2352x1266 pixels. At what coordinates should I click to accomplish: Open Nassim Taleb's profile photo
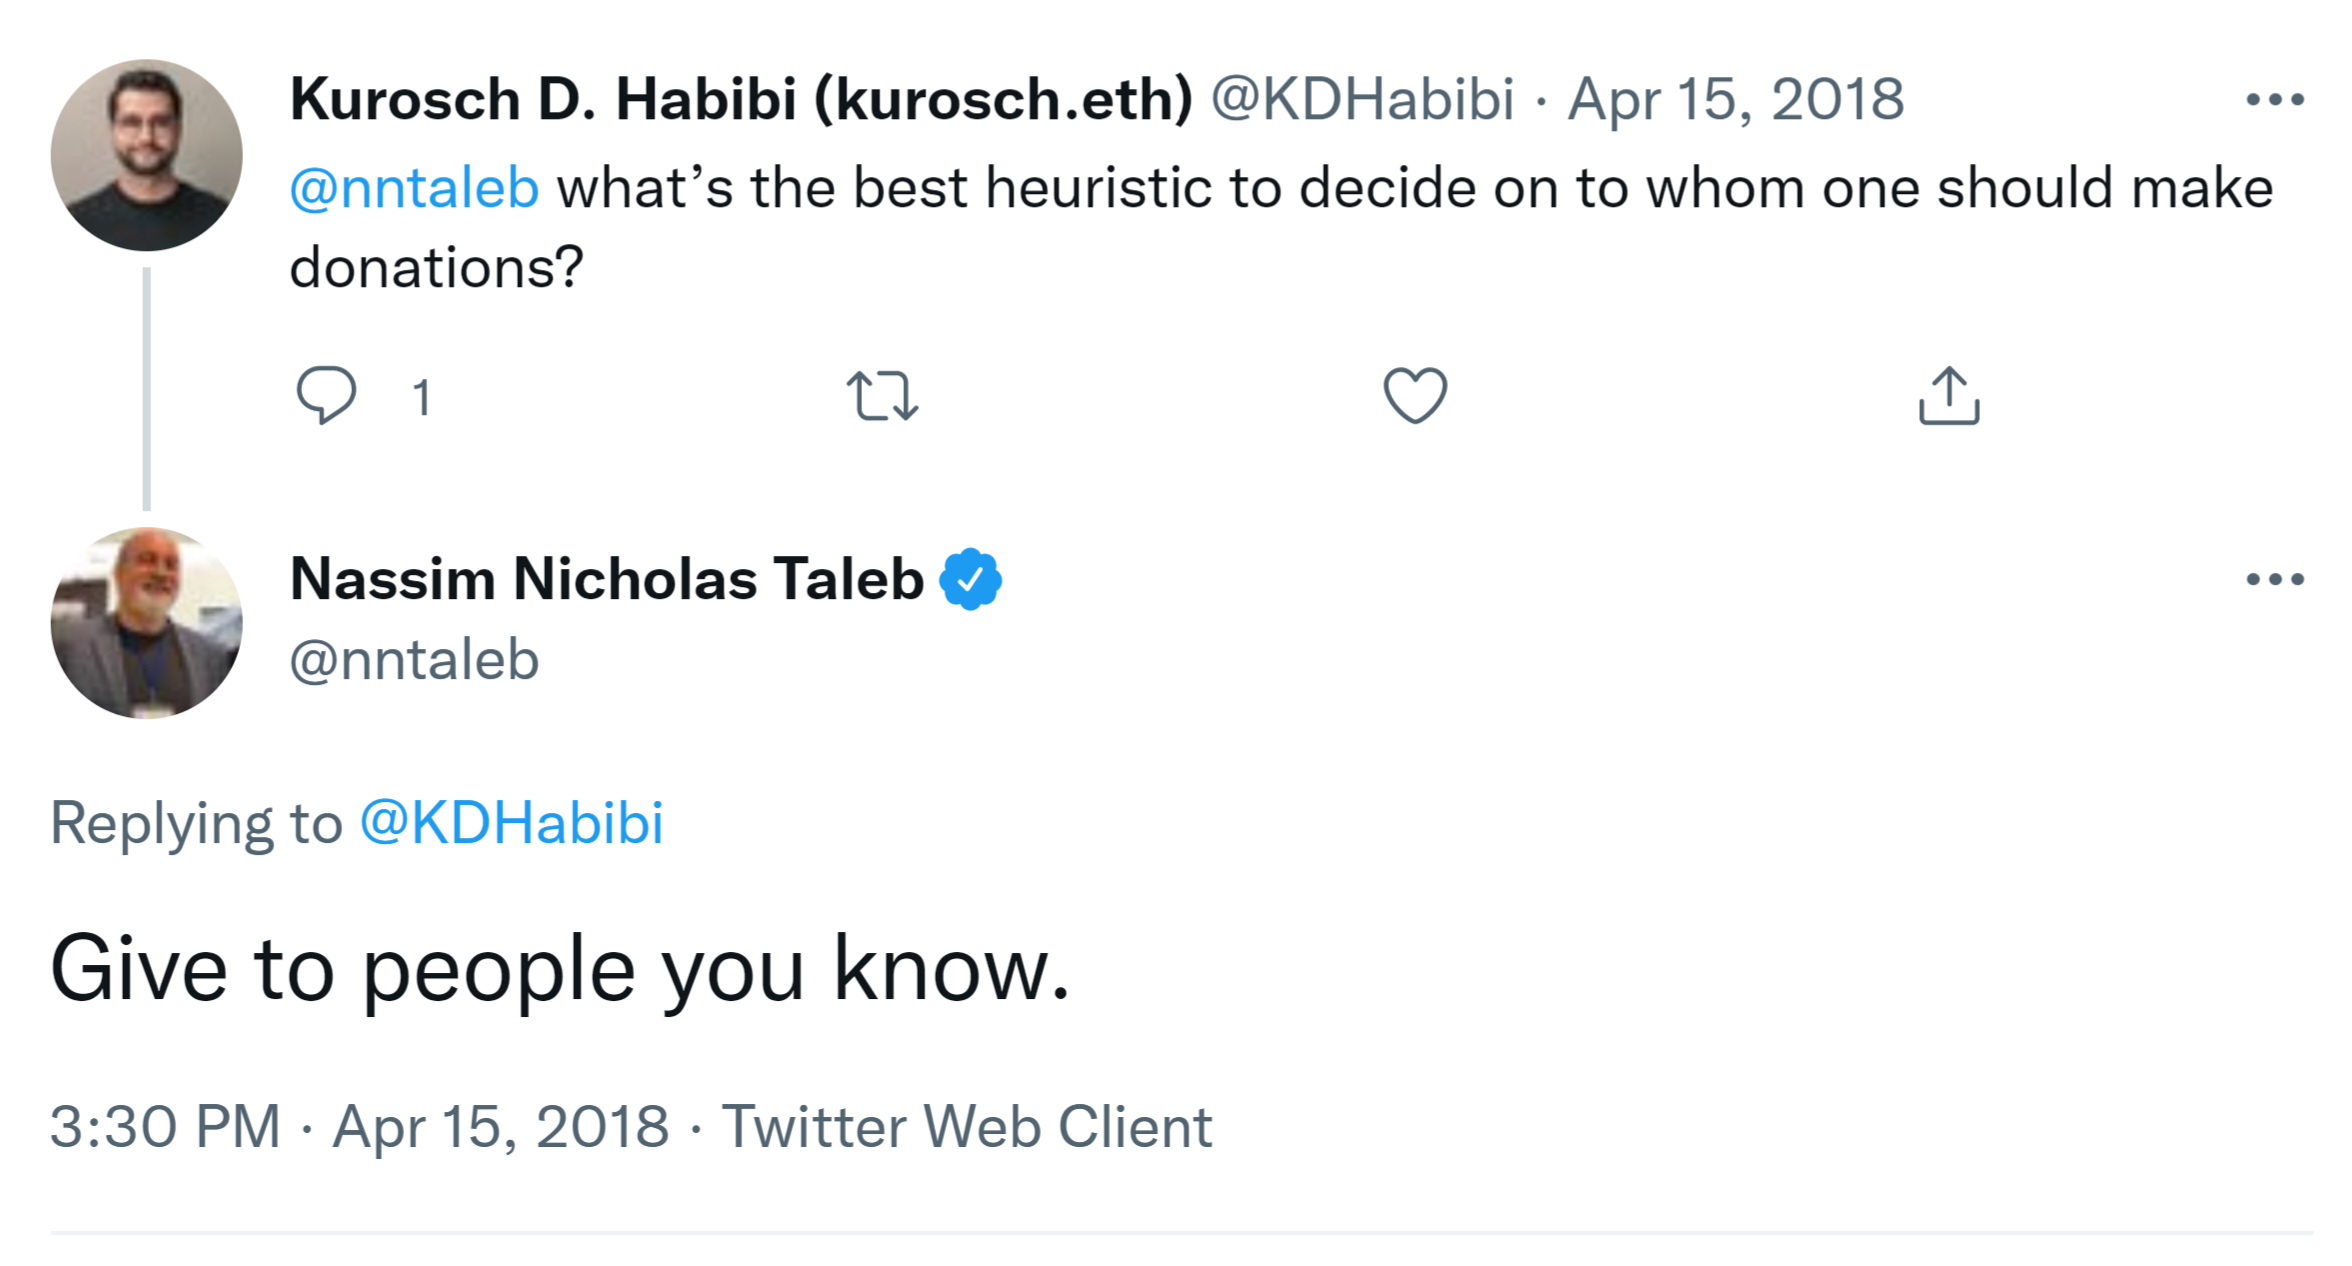147,623
